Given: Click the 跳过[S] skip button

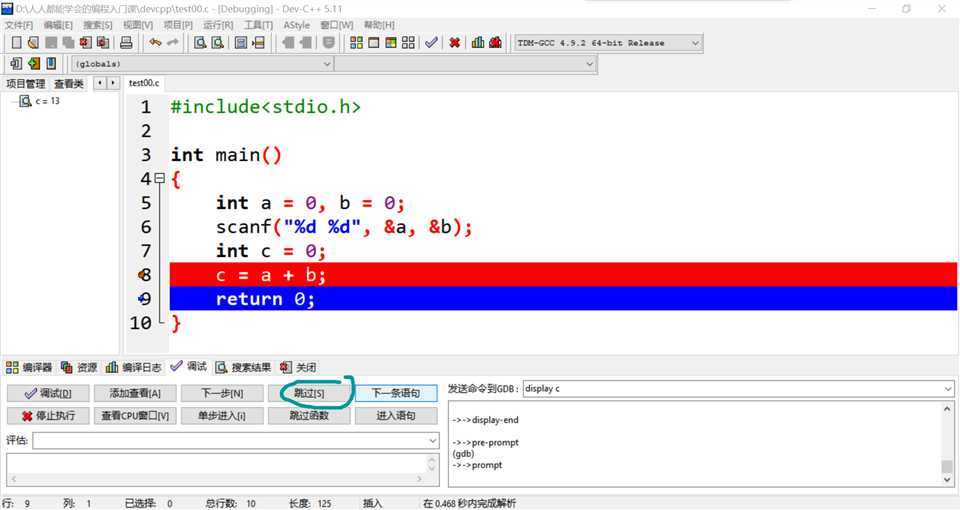Looking at the screenshot, I should [x=309, y=393].
